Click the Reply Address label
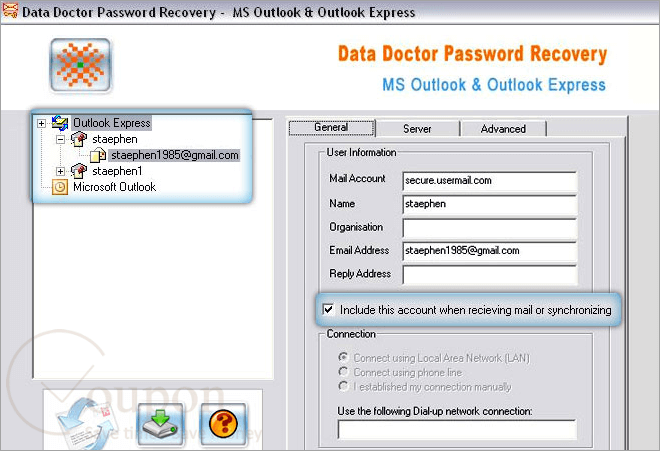Viewport: 660px width, 451px height. pos(360,274)
